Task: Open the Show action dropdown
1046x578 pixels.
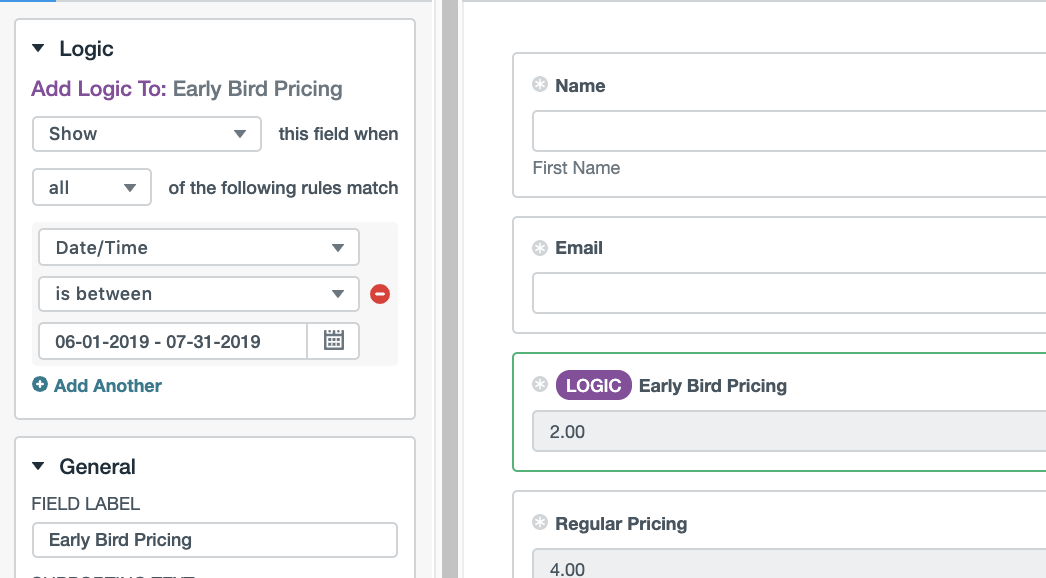Action: 146,133
